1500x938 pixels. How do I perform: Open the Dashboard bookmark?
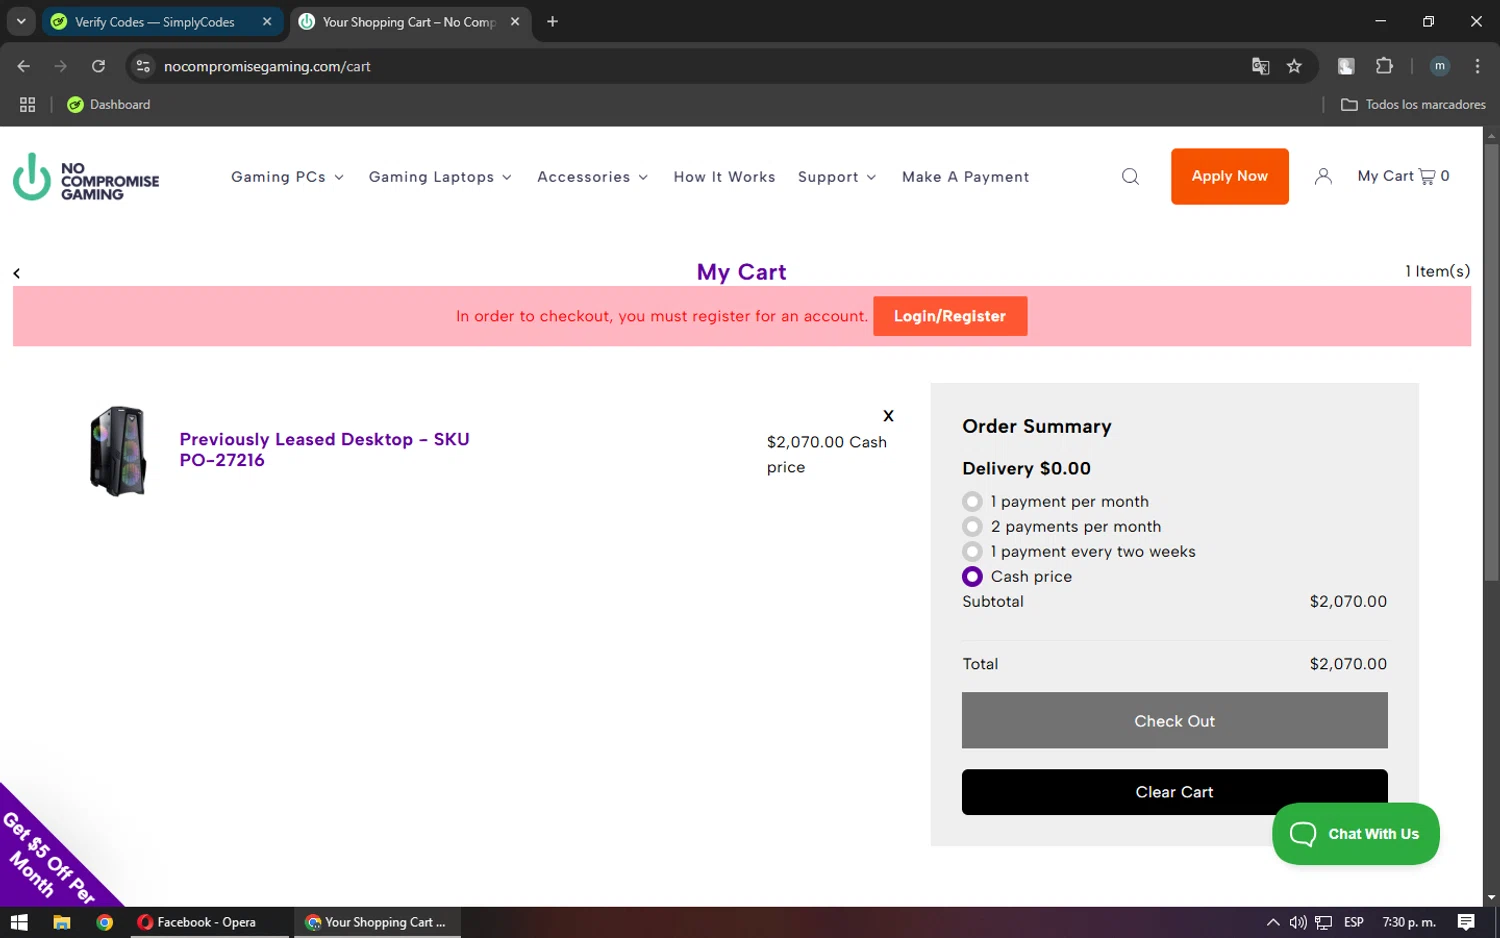pyautogui.click(x=108, y=104)
